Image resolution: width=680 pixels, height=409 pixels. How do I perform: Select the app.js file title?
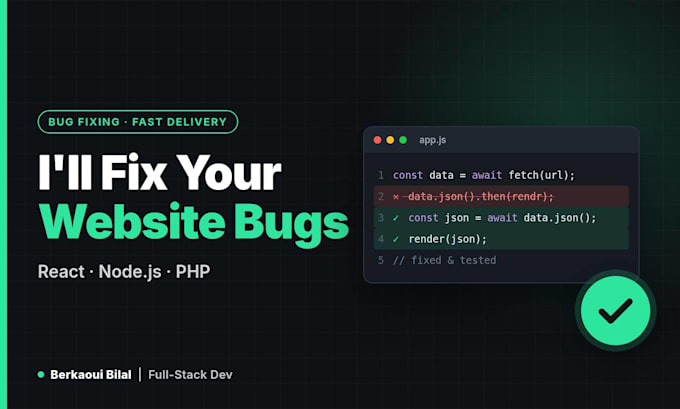click(x=432, y=140)
